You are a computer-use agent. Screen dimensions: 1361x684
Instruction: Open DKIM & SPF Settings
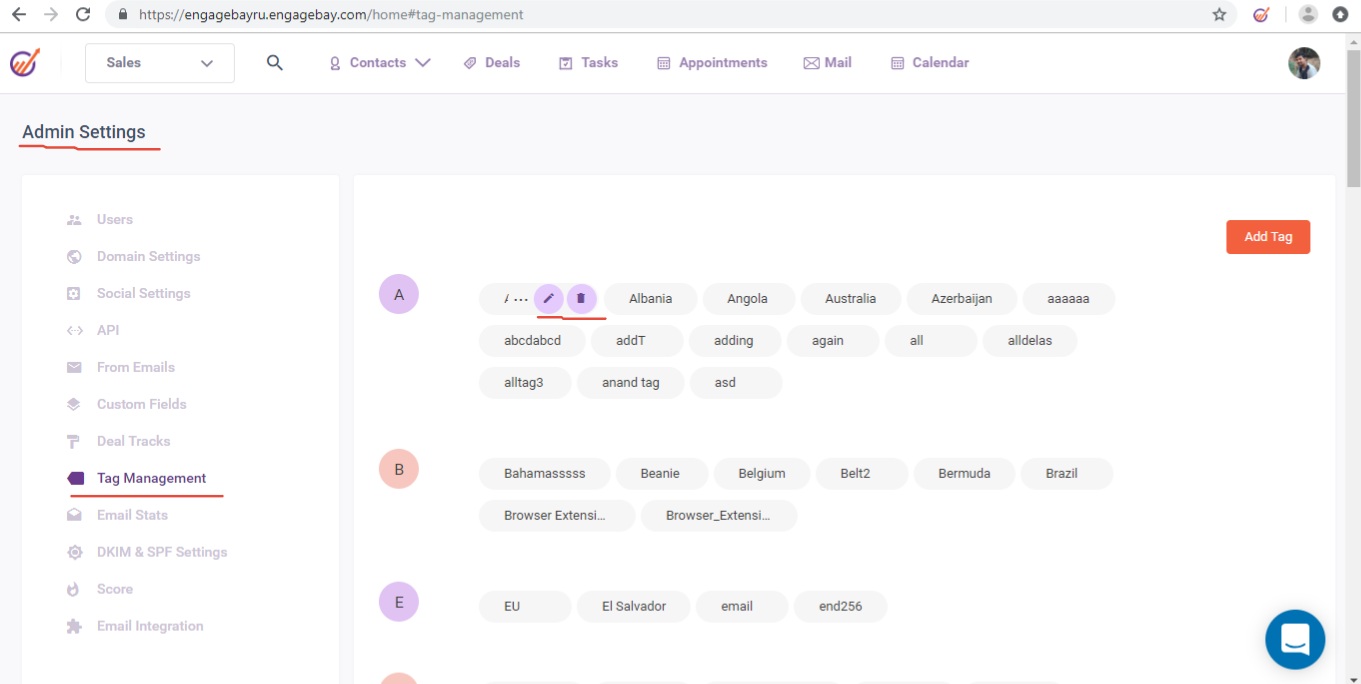point(161,553)
